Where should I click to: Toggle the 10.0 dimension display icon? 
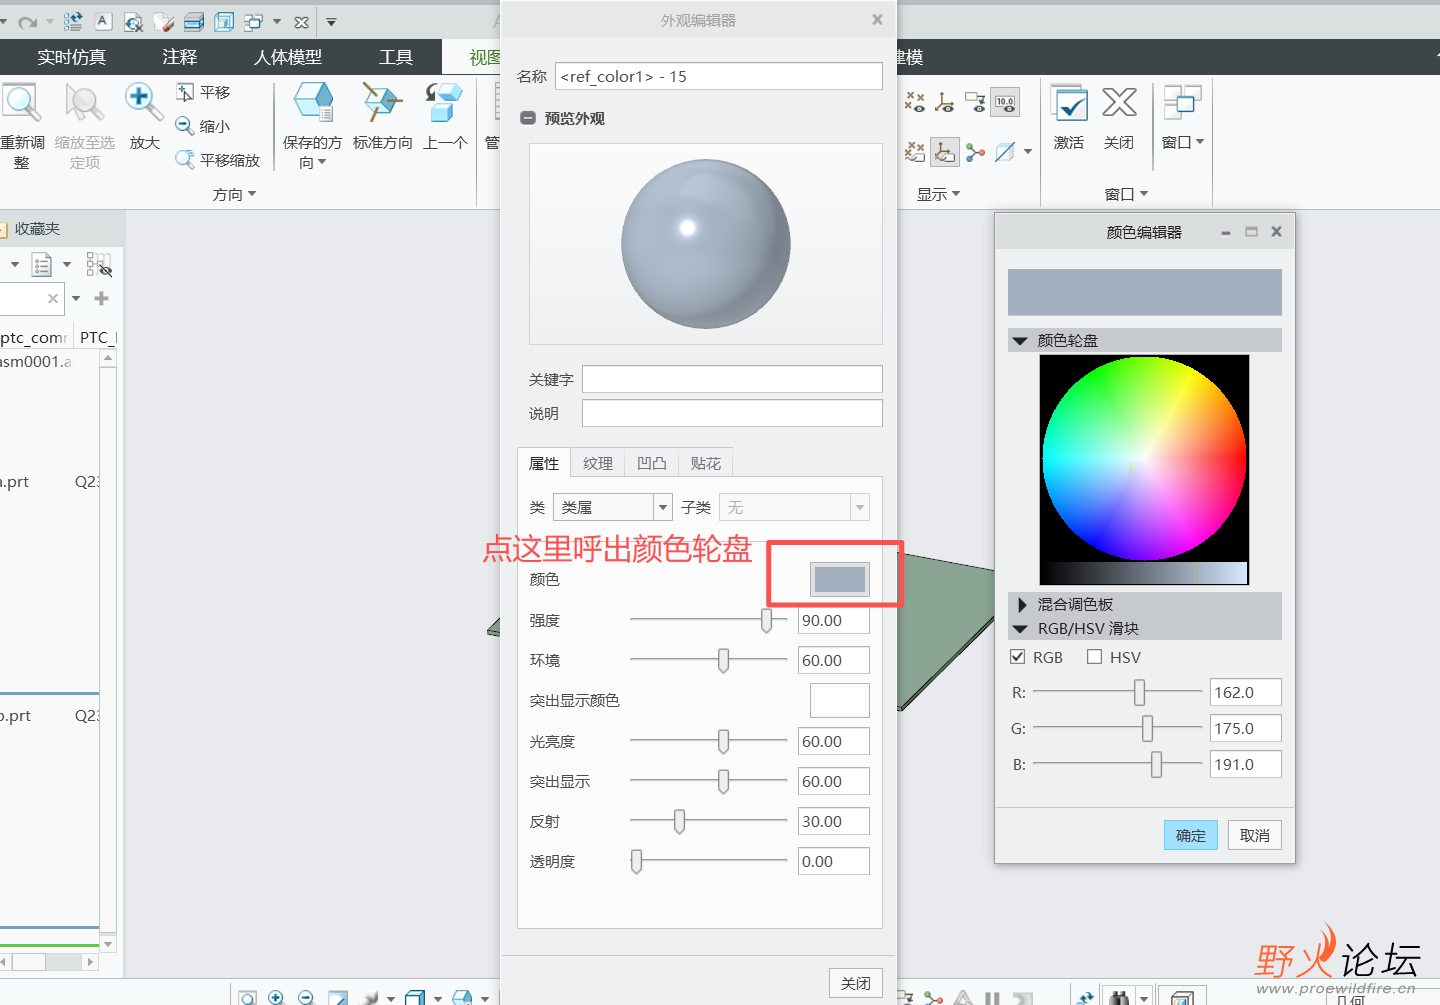point(1005,101)
